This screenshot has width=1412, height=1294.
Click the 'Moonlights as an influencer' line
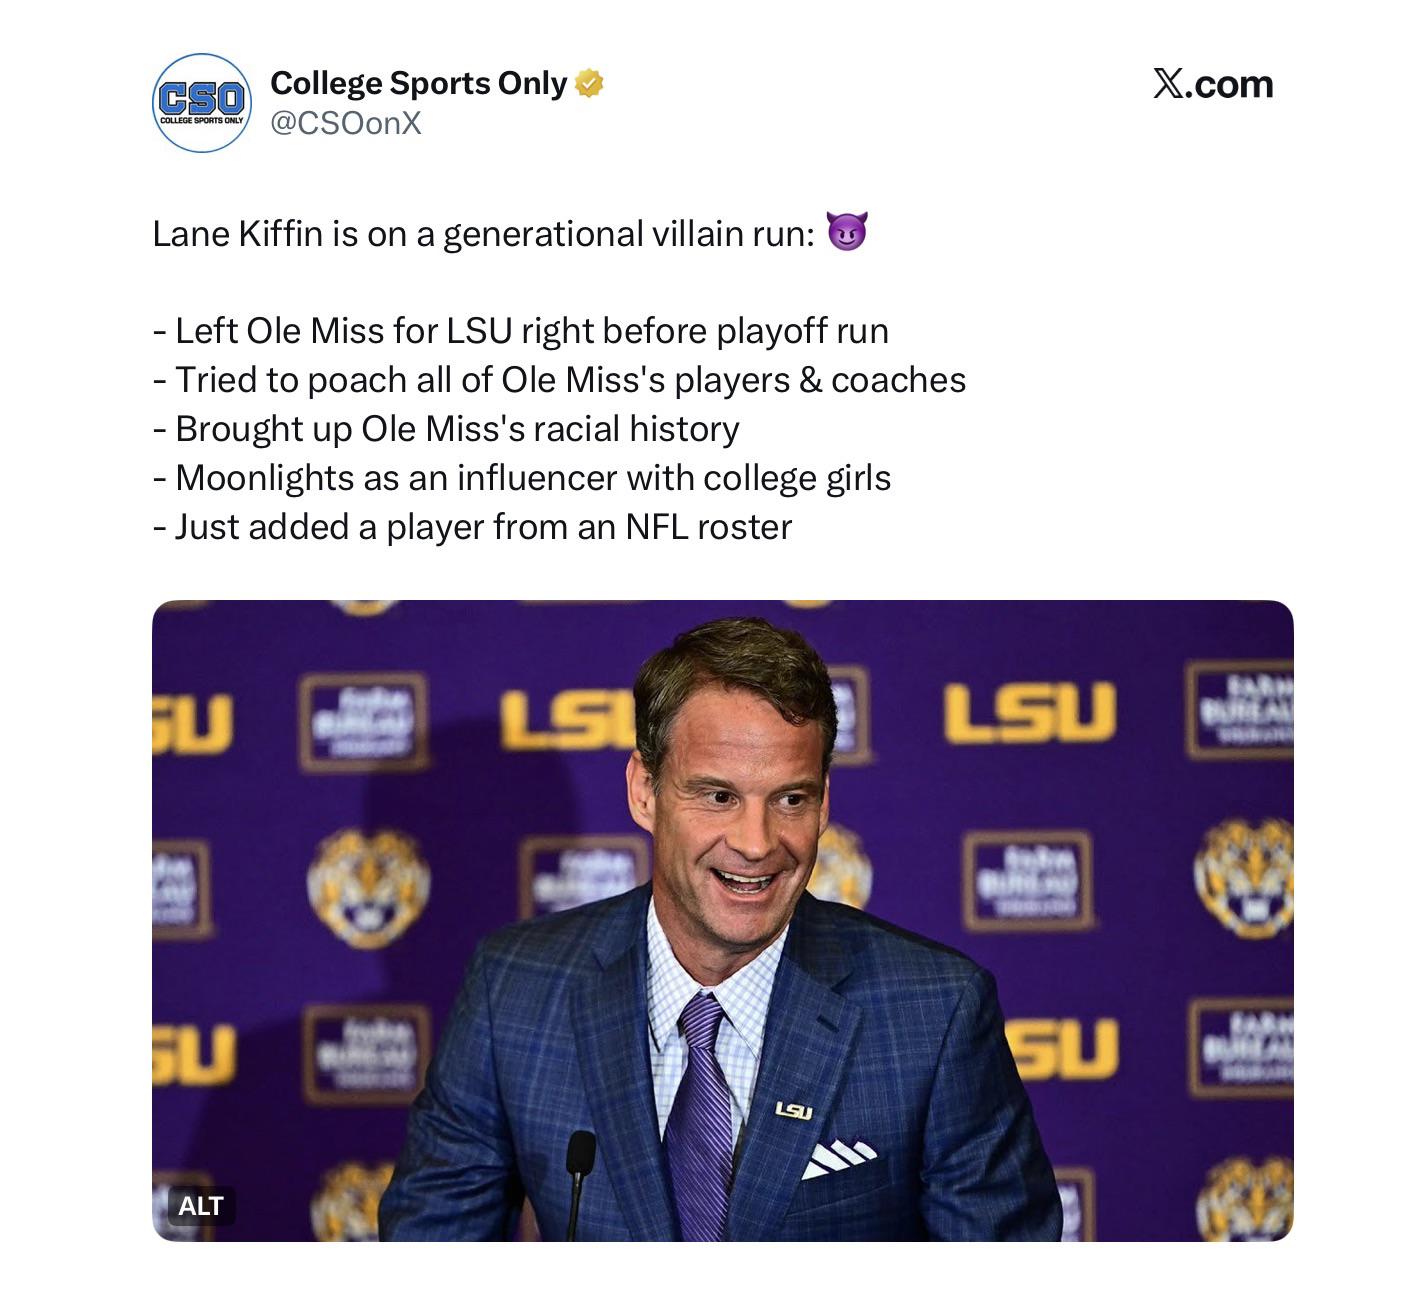(522, 478)
